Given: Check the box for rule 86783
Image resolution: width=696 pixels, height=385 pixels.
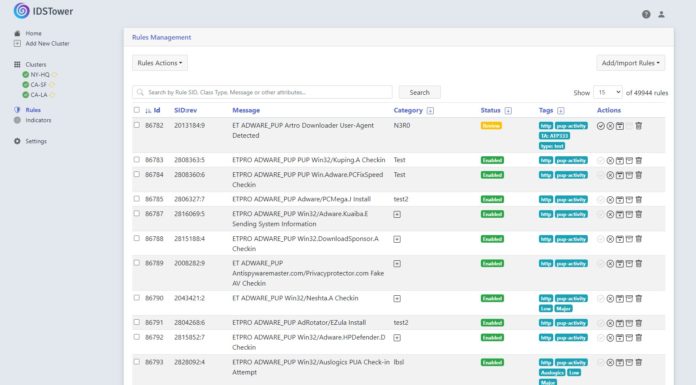Looking at the screenshot, I should pyautogui.click(x=137, y=159).
